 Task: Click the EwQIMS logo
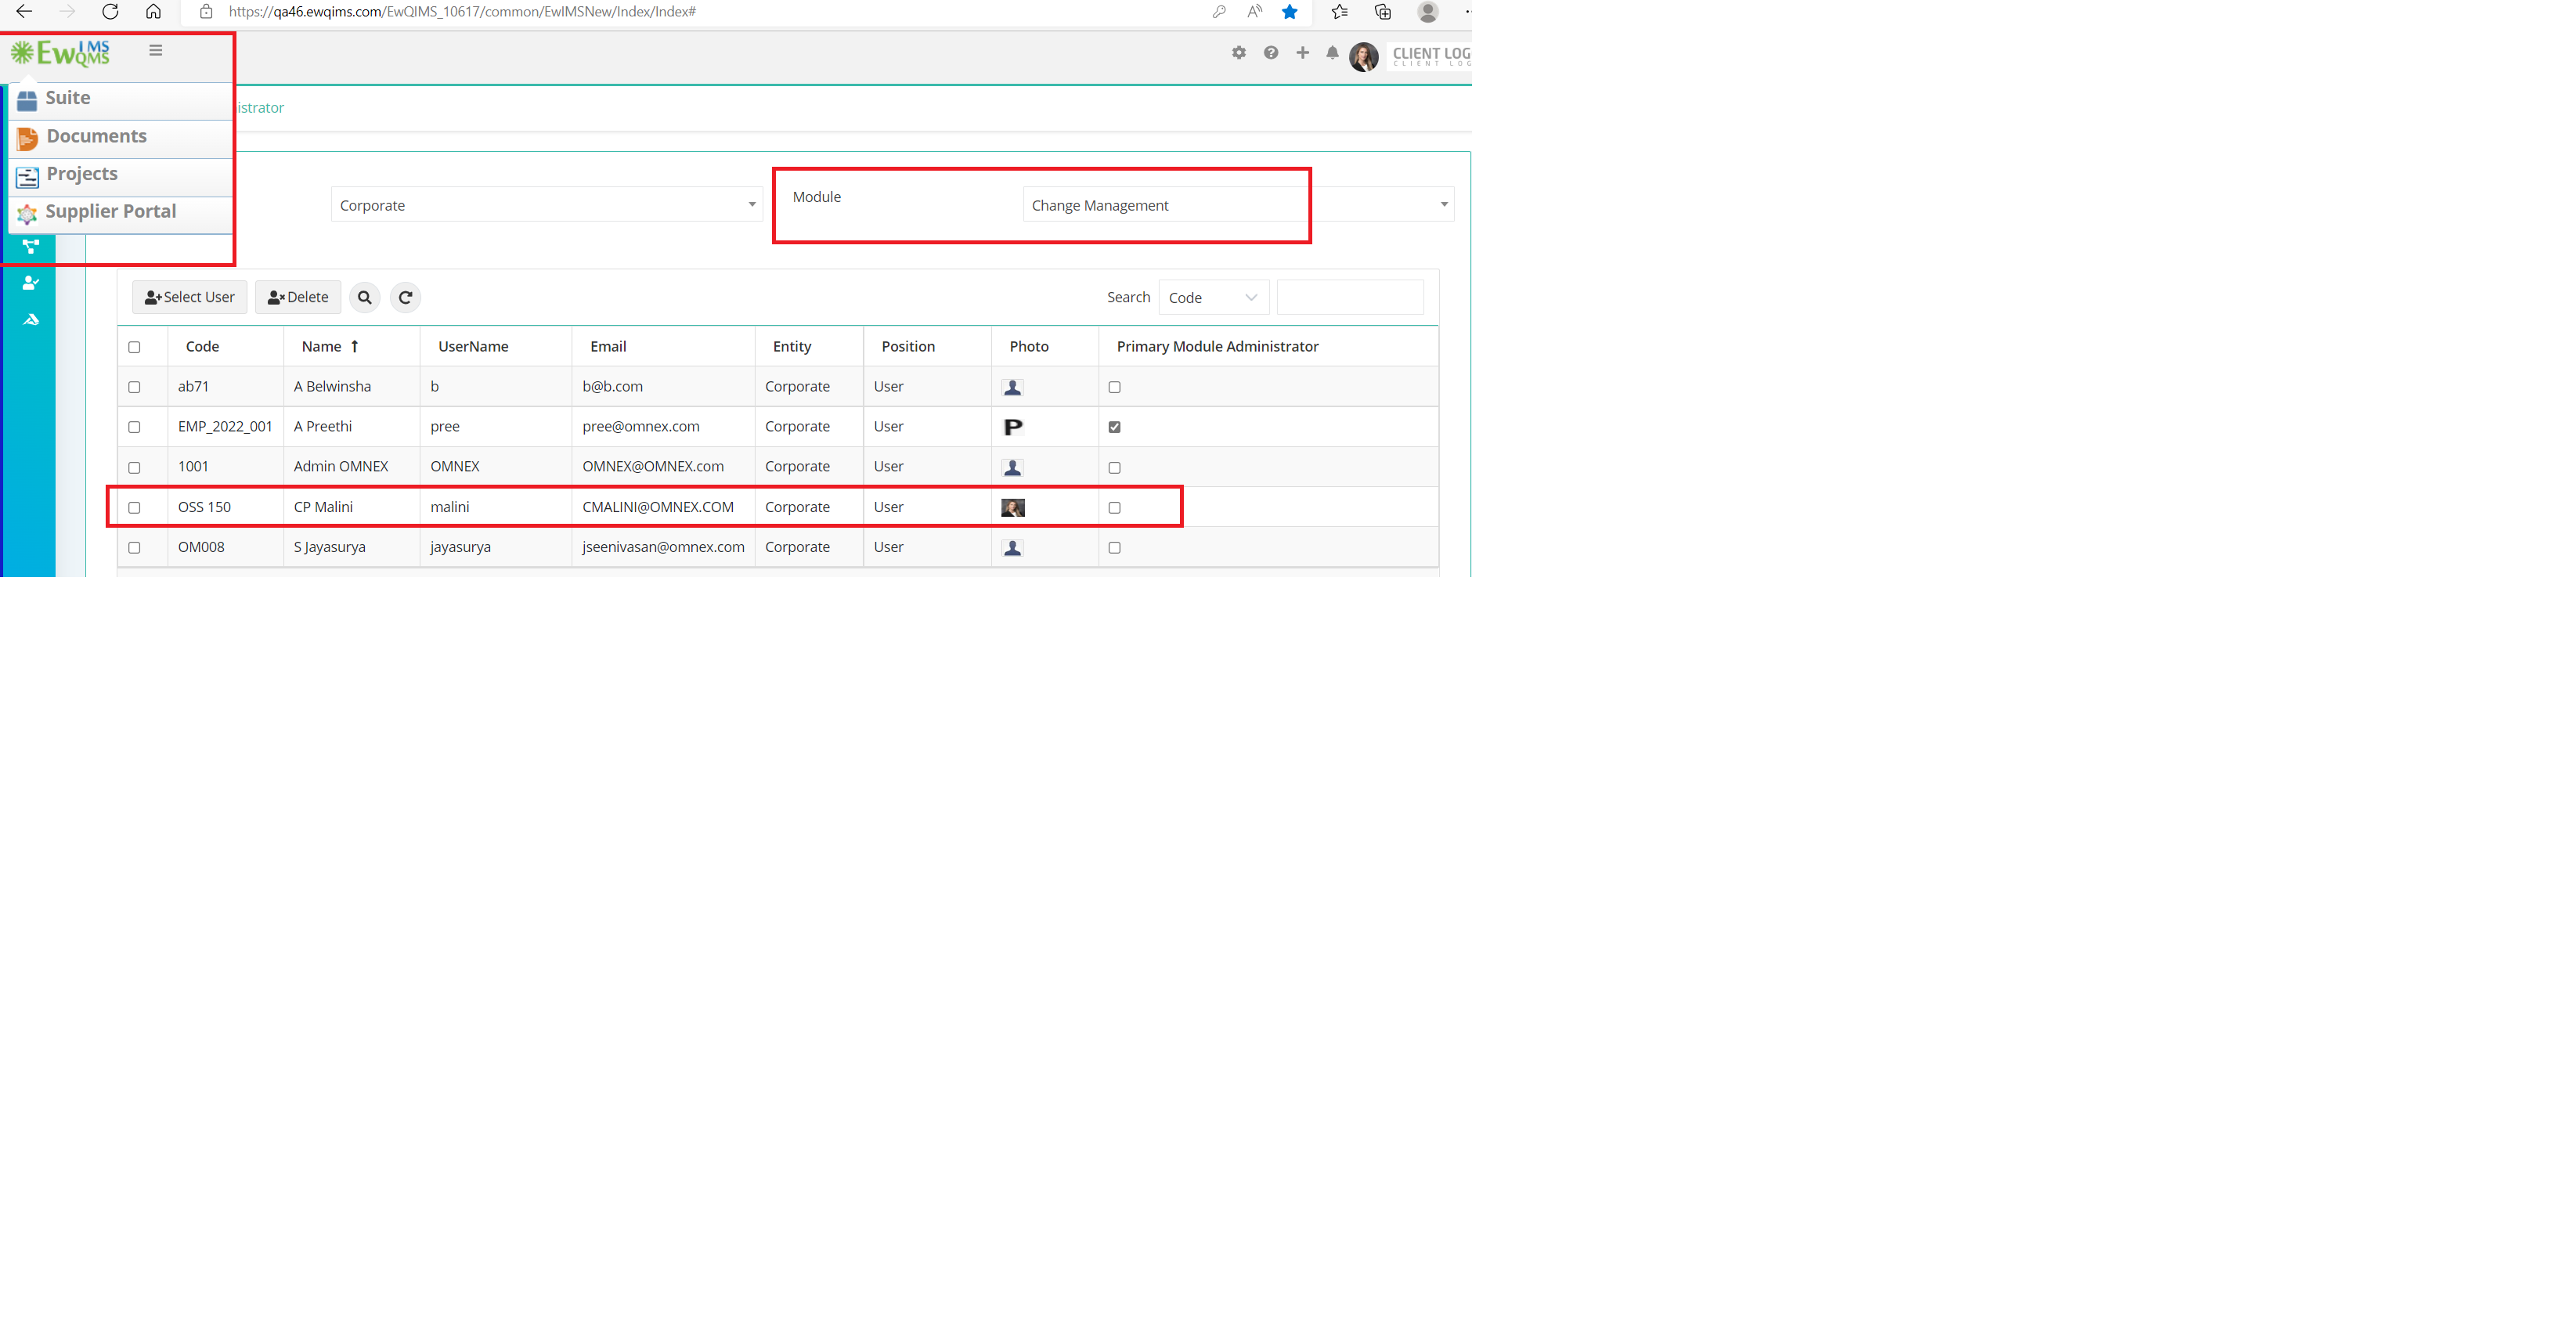(61, 52)
